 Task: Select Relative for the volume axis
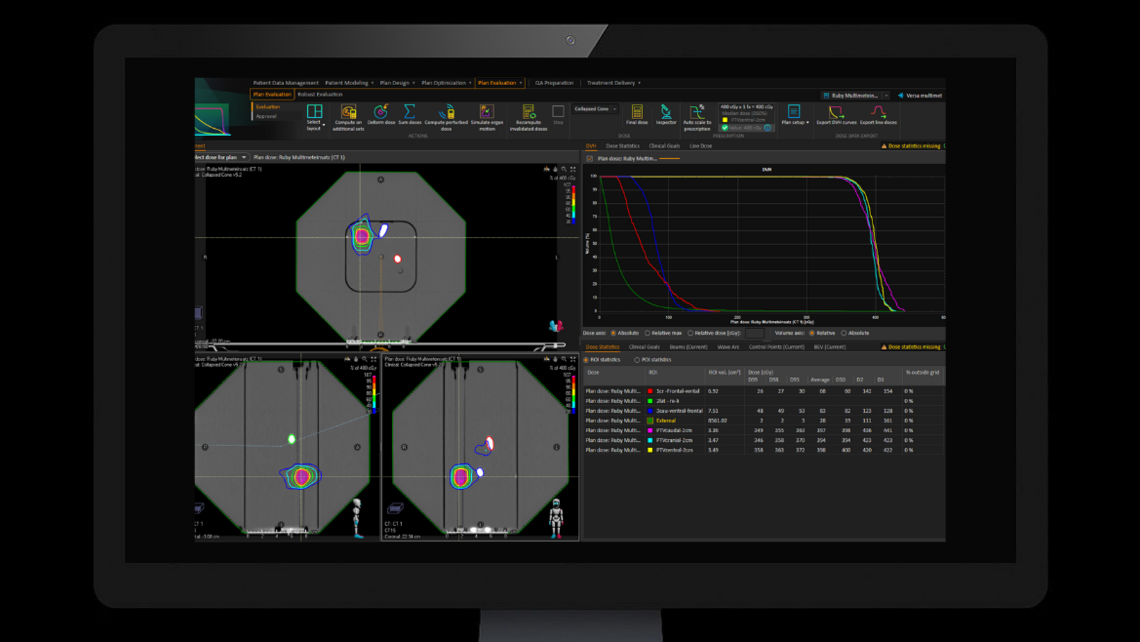(x=812, y=332)
